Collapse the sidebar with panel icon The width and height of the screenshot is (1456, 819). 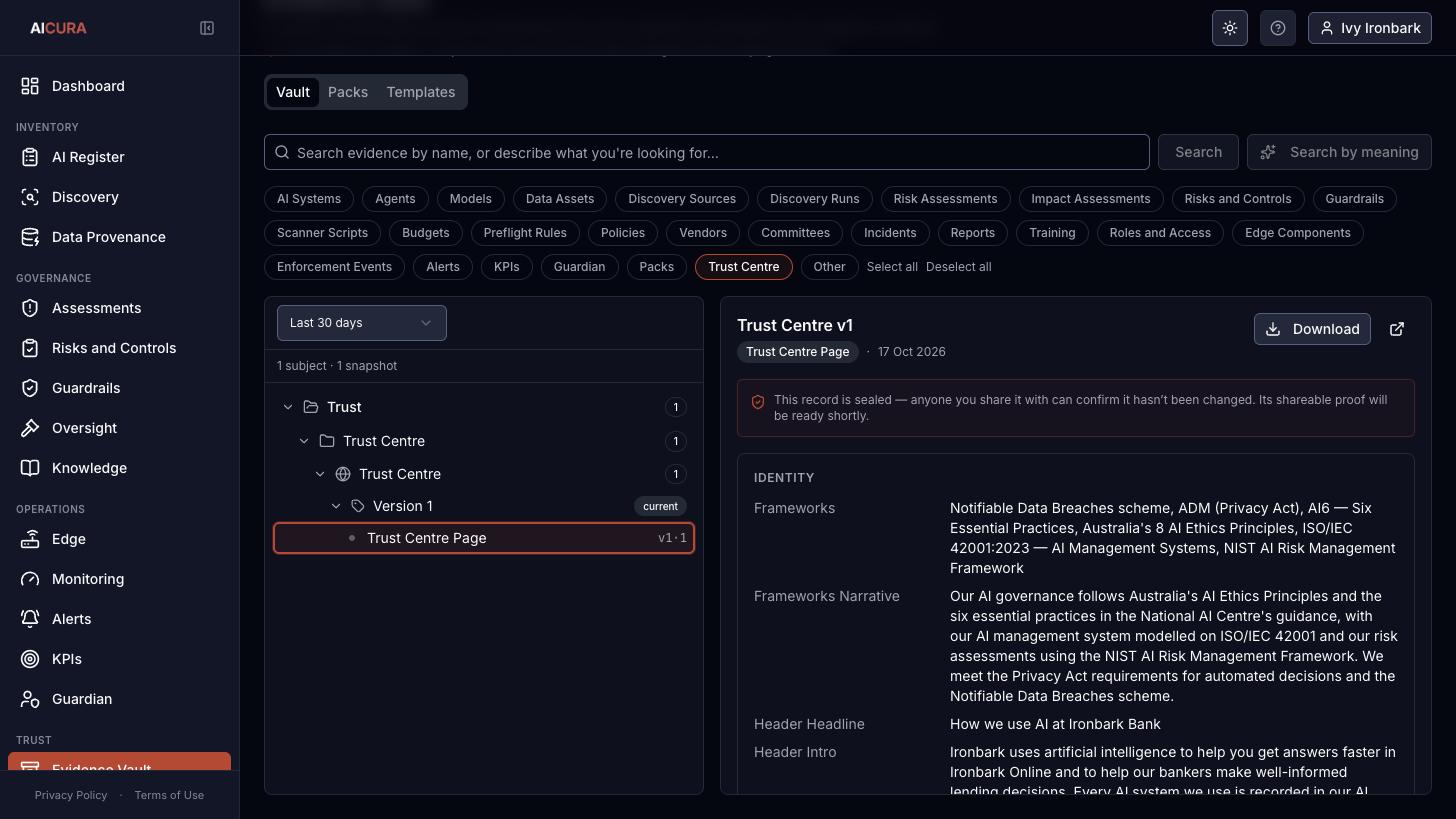(x=207, y=28)
